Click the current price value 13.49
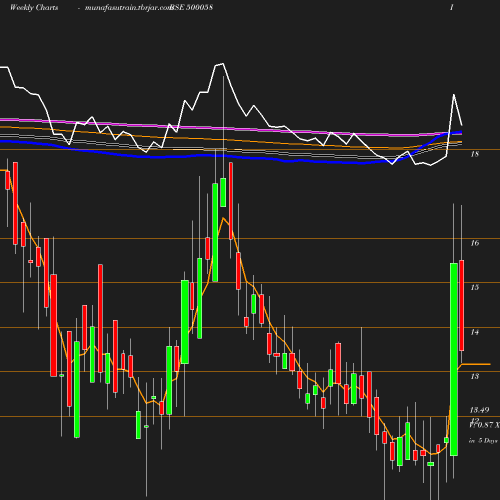 [x=479, y=410]
